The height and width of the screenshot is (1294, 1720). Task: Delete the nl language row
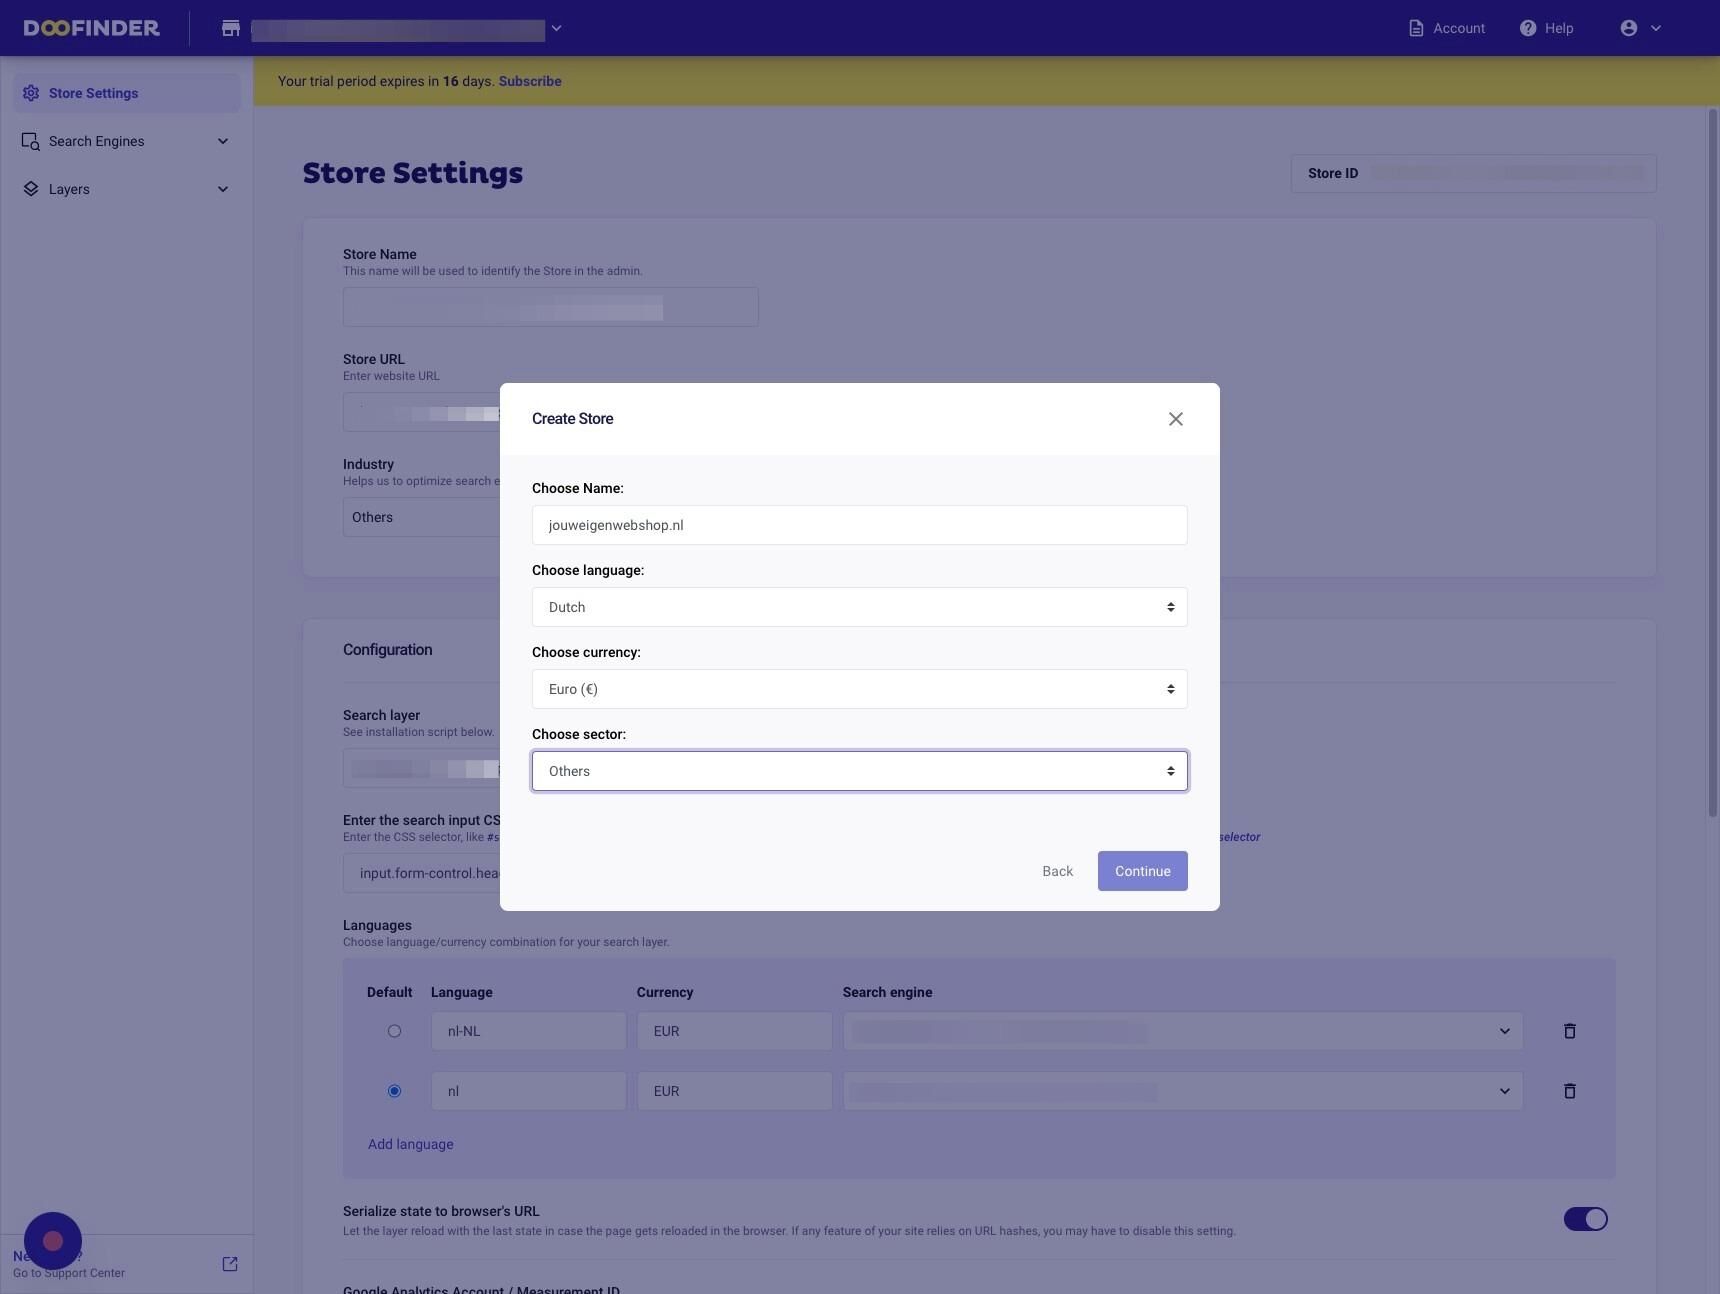1570,1091
